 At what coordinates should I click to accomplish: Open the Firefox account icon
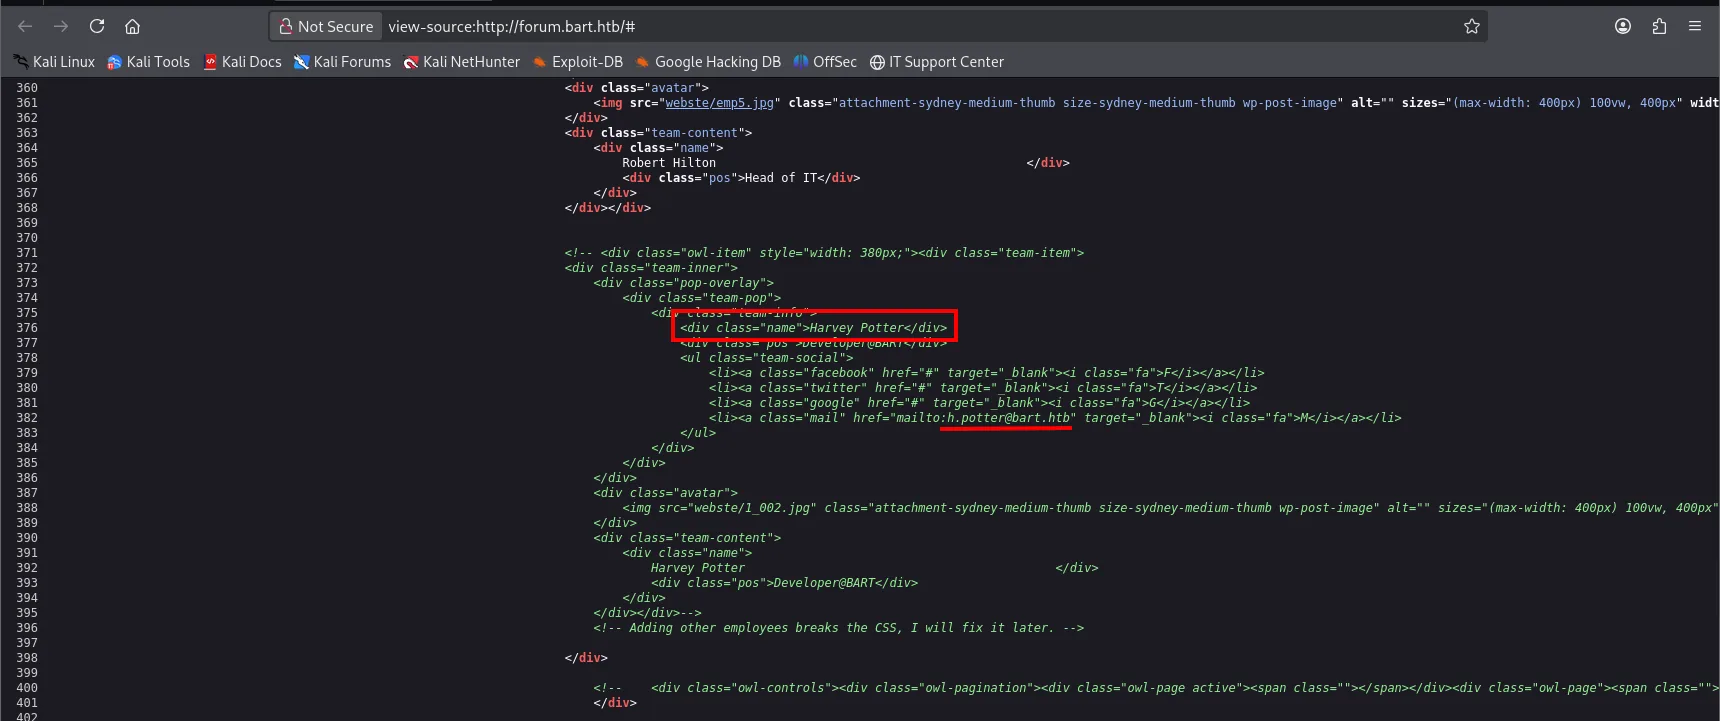pyautogui.click(x=1623, y=26)
